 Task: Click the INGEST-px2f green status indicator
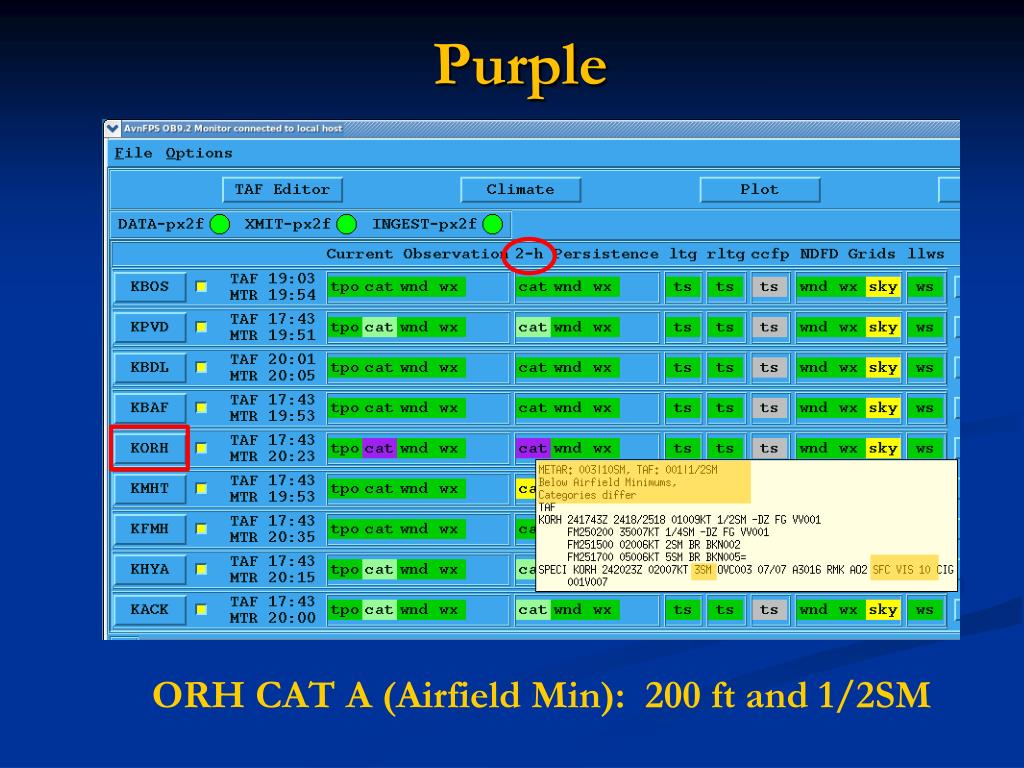pos(493,224)
